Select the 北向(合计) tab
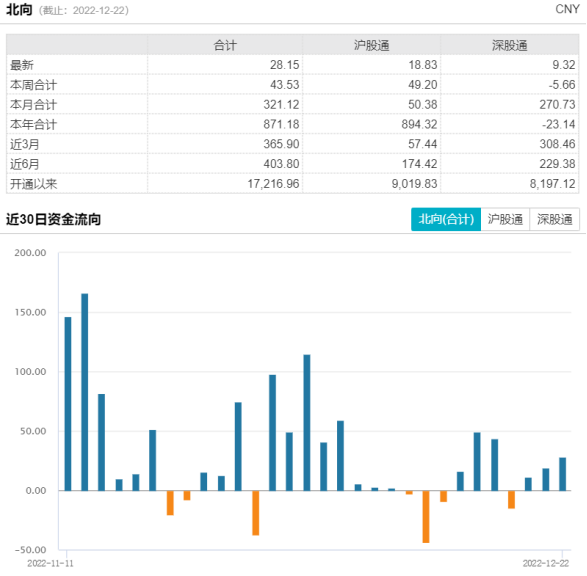This screenshot has height=576, width=587. pyautogui.click(x=445, y=219)
